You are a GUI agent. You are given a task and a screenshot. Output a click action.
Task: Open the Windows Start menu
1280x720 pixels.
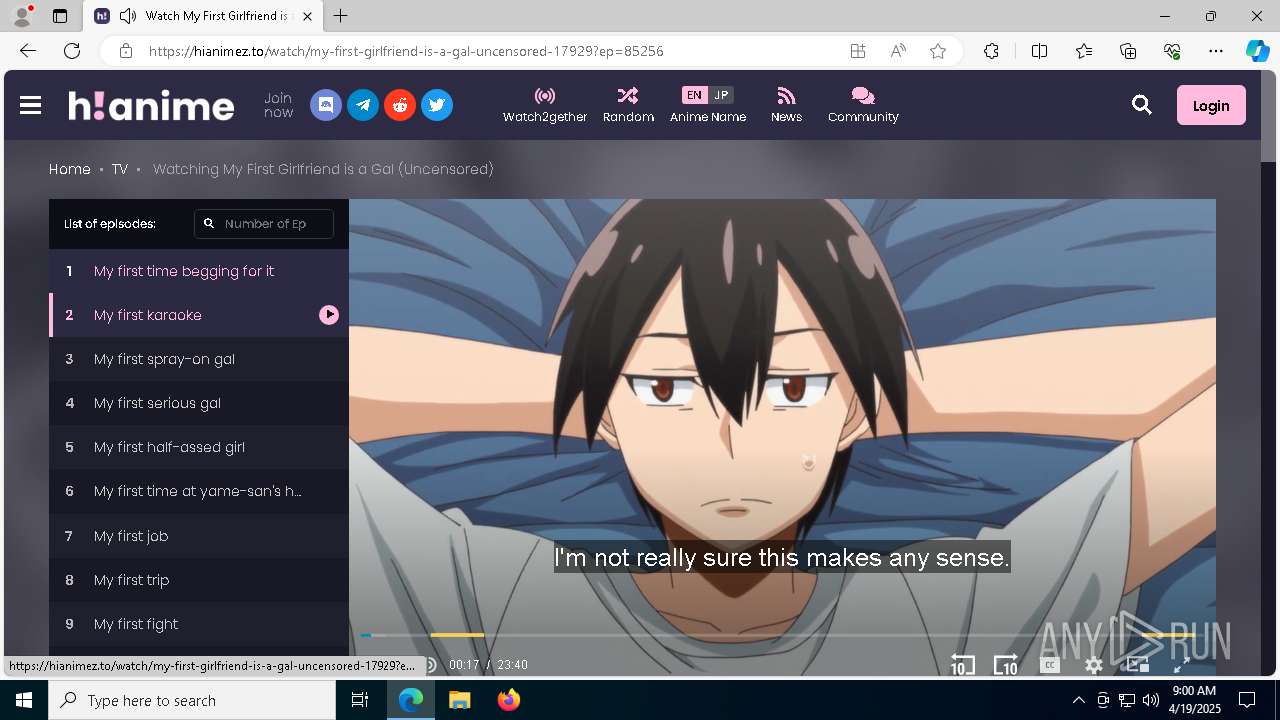[24, 700]
